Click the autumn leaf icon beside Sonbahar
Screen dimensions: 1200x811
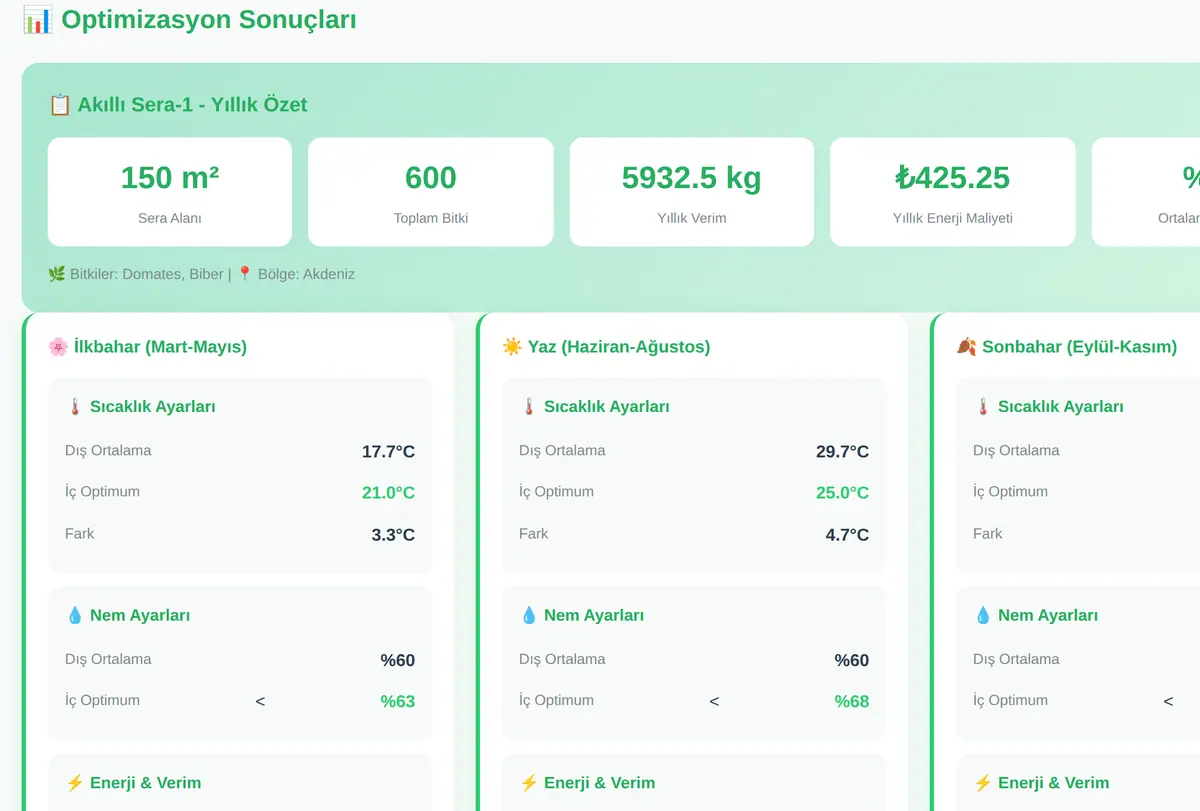(x=966, y=347)
